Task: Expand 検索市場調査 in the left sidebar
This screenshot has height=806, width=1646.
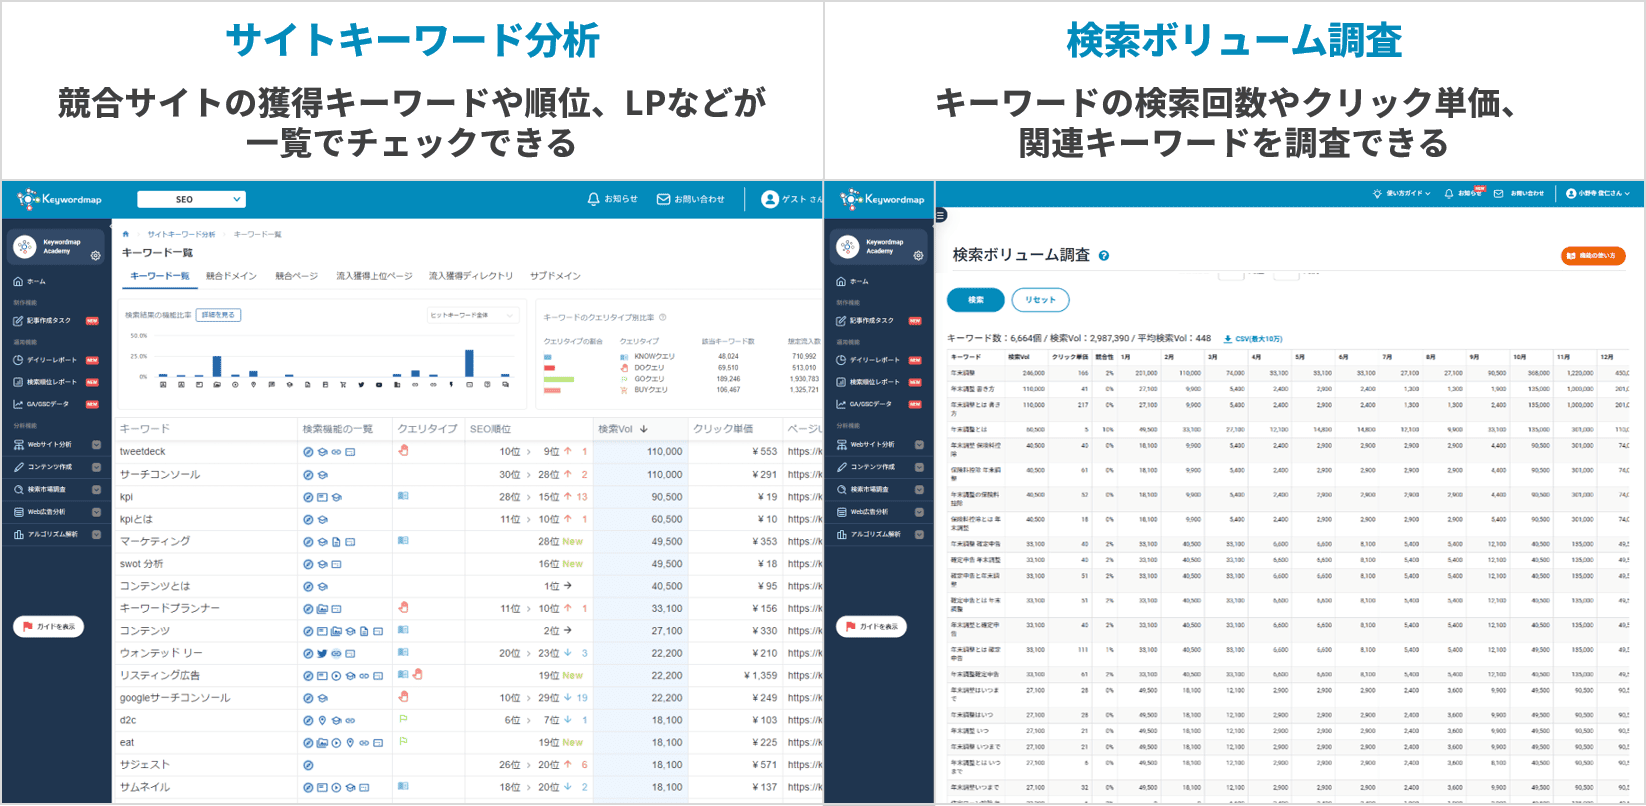Action: pos(96,489)
